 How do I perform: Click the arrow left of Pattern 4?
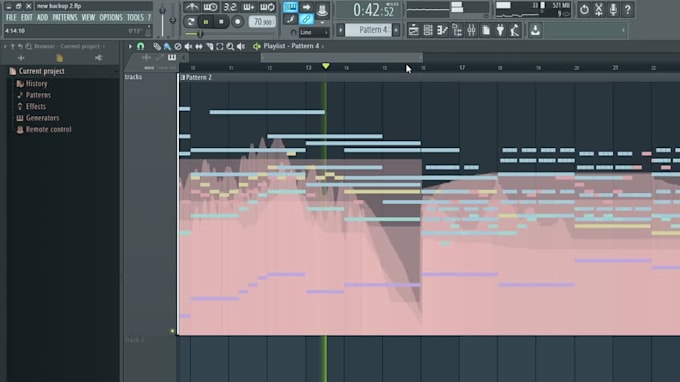[x=340, y=30]
